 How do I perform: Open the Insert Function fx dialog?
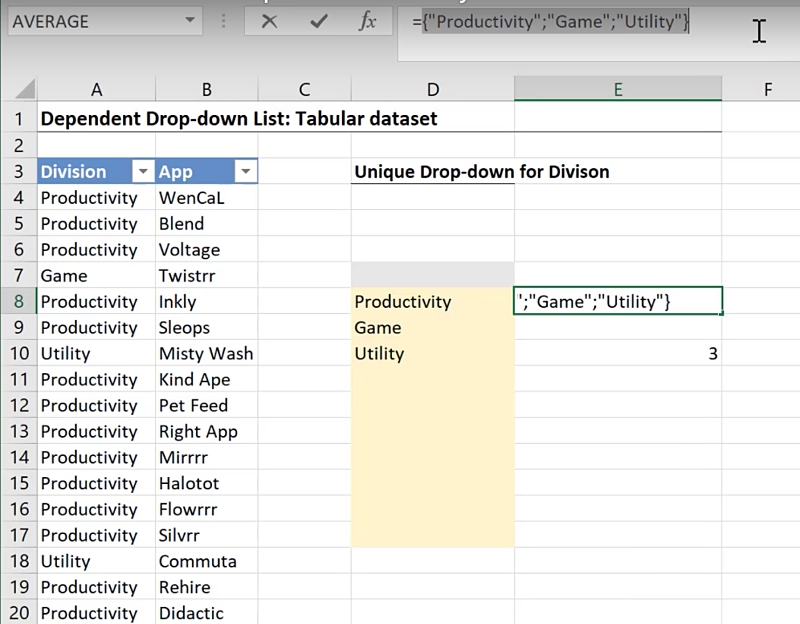(368, 21)
